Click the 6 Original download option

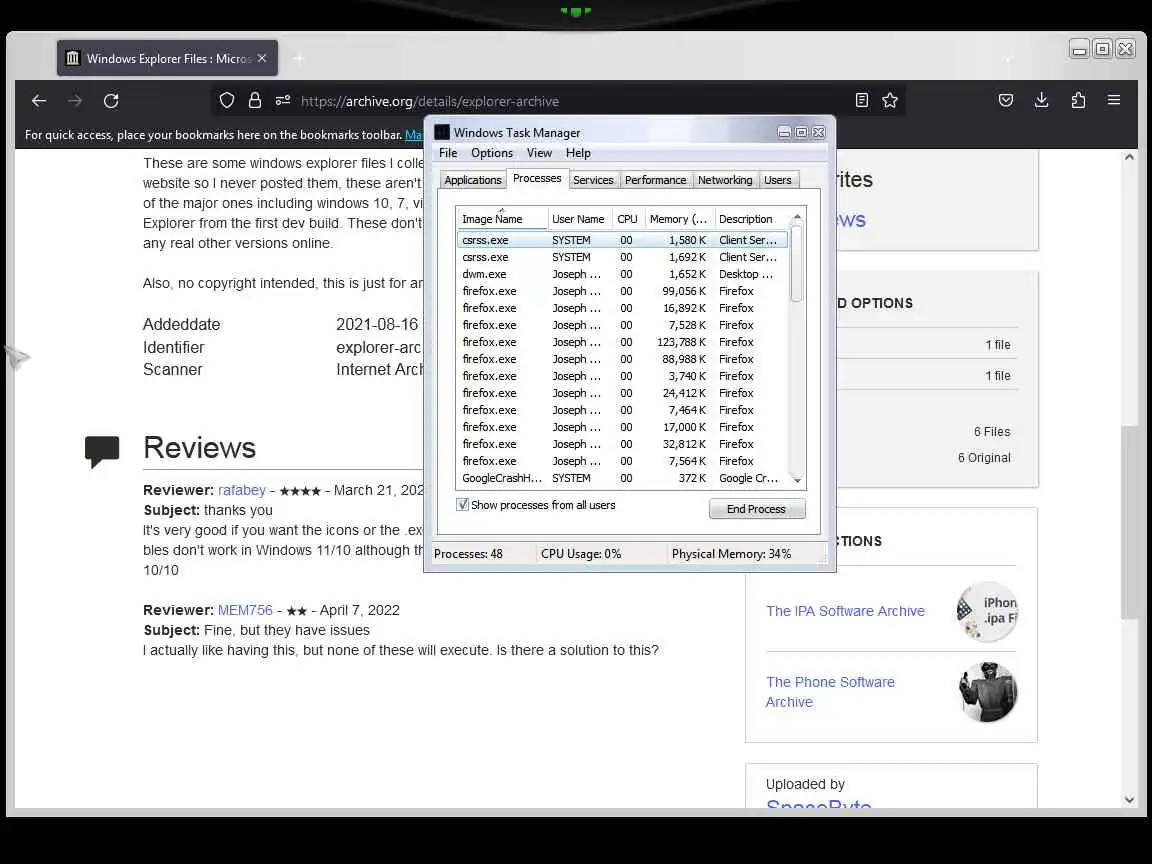(984, 458)
